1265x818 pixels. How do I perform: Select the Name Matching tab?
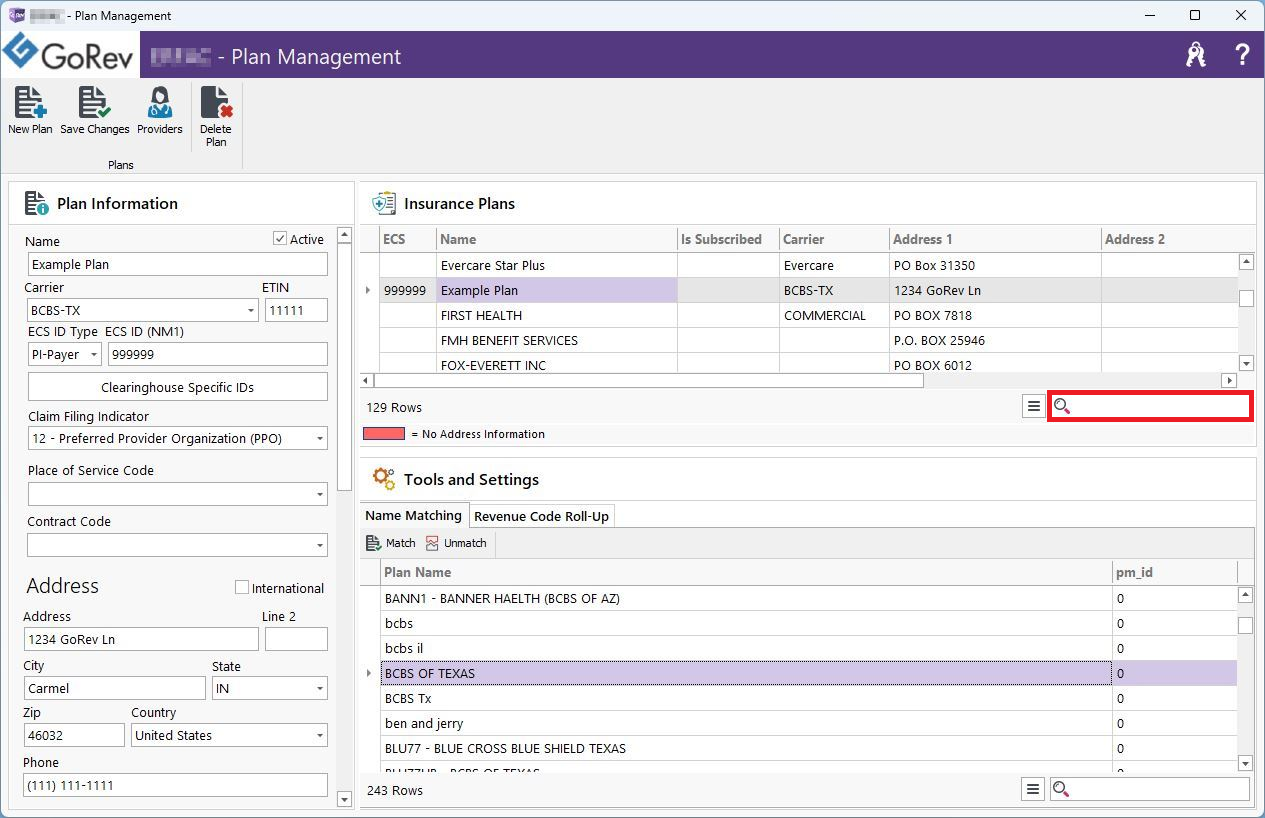tap(414, 516)
